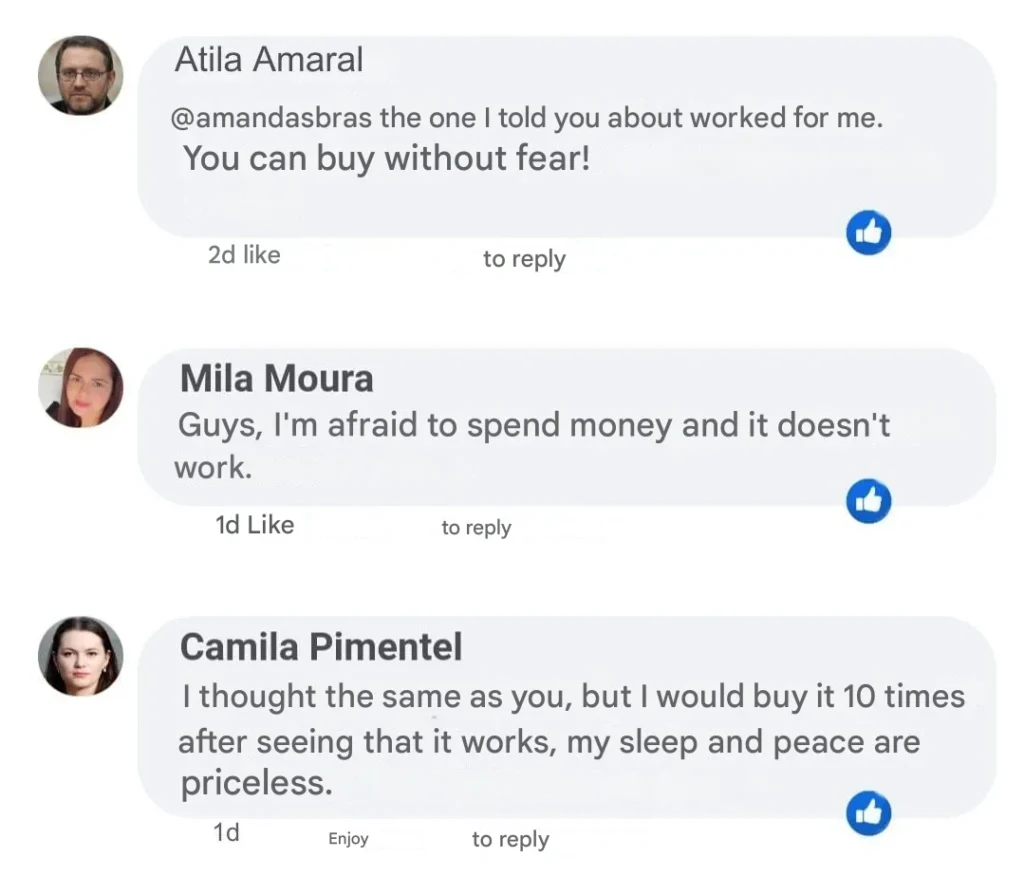Click Mila Moura's 'afraid to spend money' comment text
This screenshot has height=895, width=1024.
532,426
